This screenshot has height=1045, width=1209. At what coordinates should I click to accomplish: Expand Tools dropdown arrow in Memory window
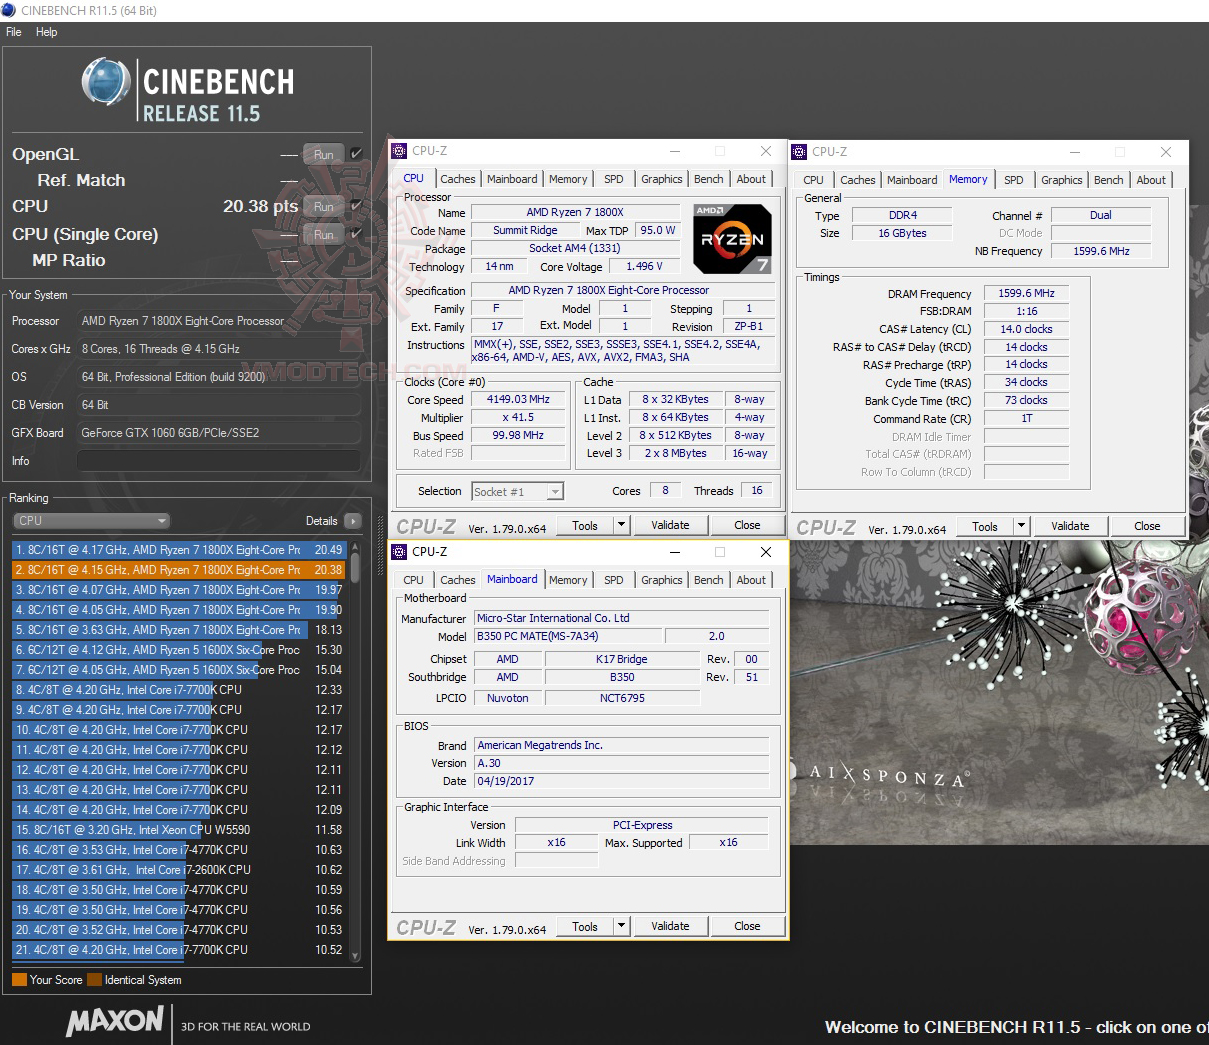[x=1021, y=526]
